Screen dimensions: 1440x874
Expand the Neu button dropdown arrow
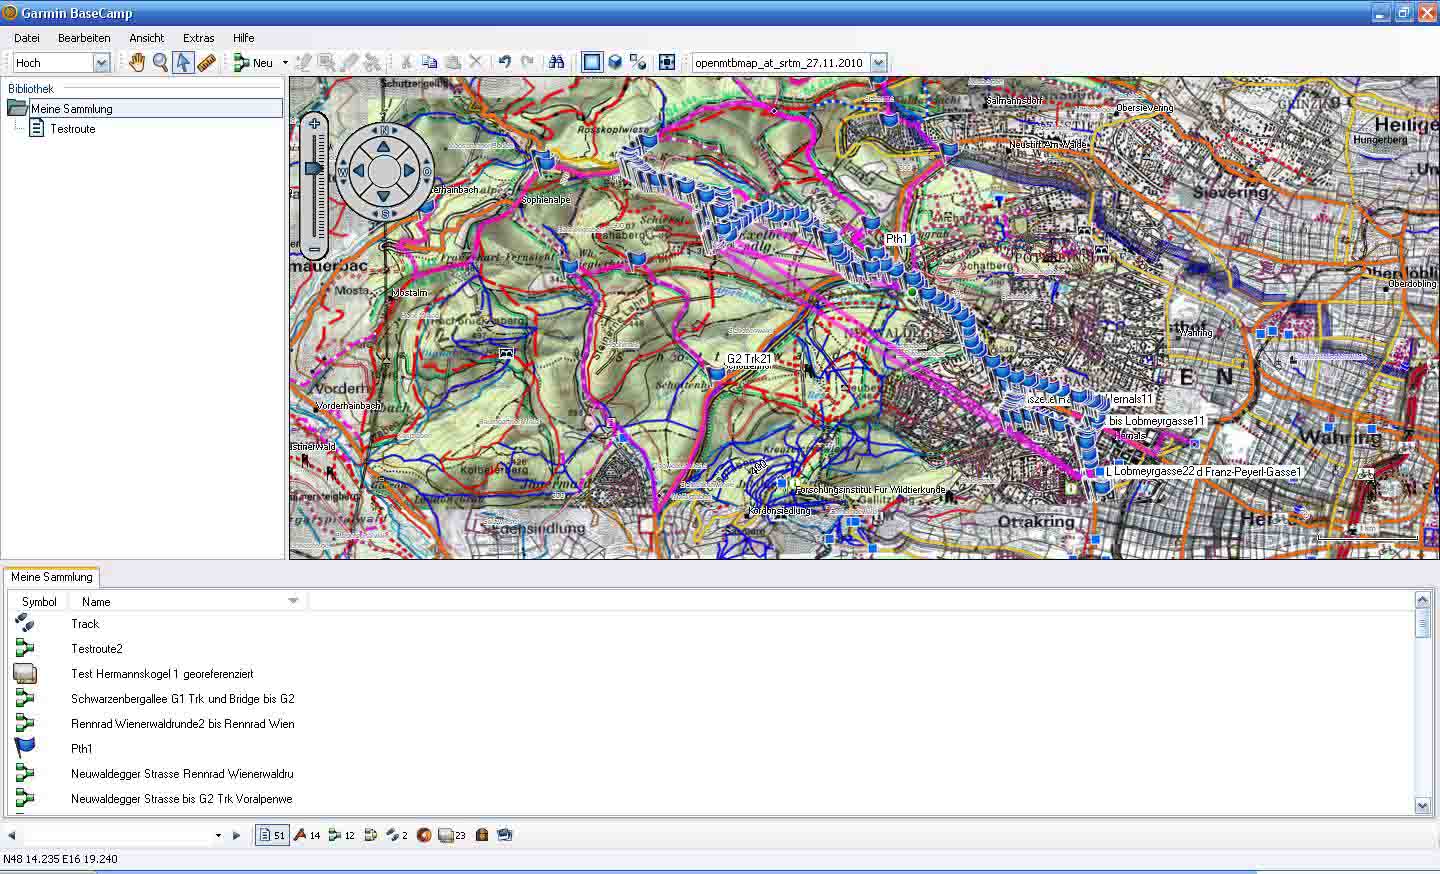[285, 63]
